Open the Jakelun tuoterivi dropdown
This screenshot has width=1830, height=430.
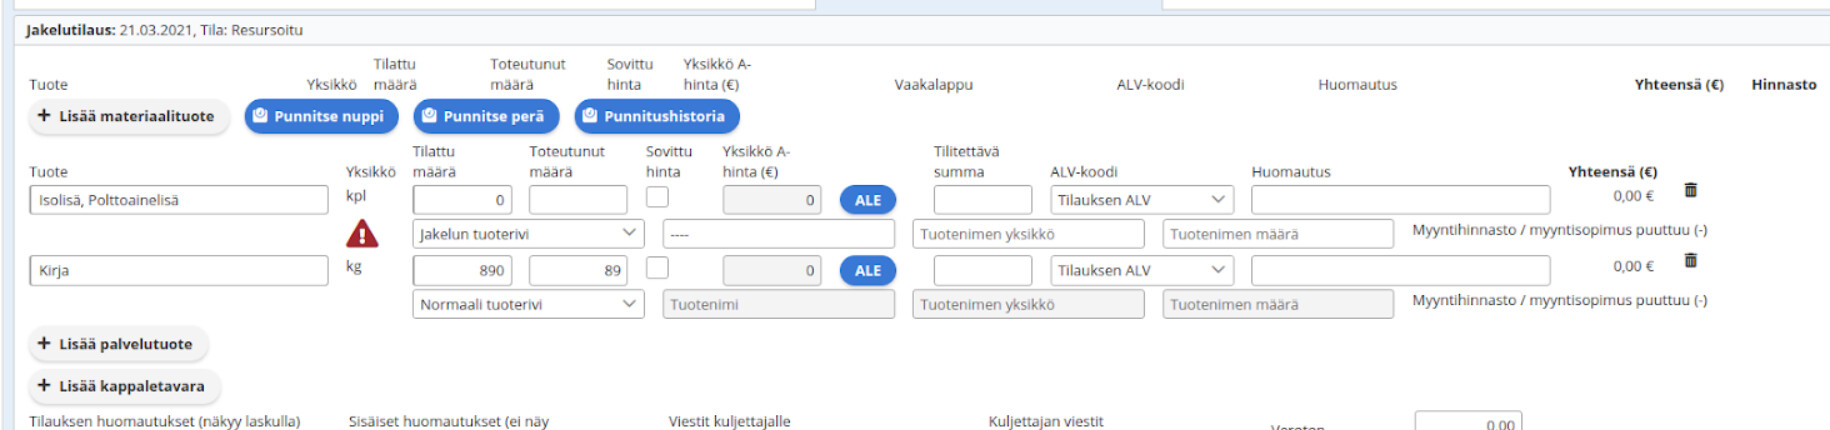coord(528,234)
